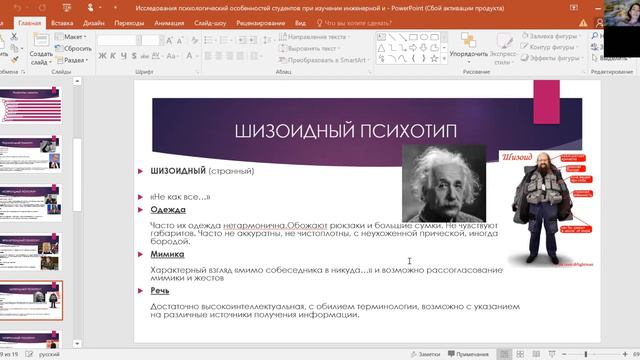Click the Упорядочить arrange button

pos(469,48)
